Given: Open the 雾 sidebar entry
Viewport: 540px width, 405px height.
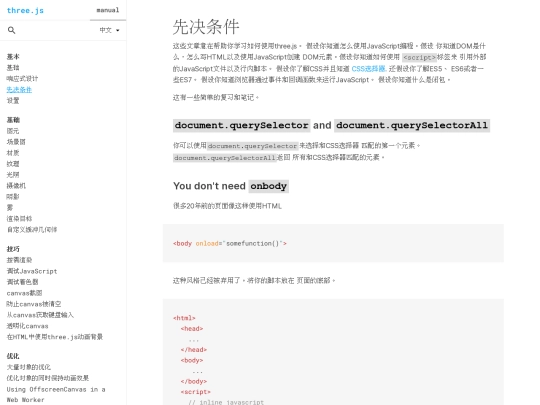Looking at the screenshot, I should point(10,208).
